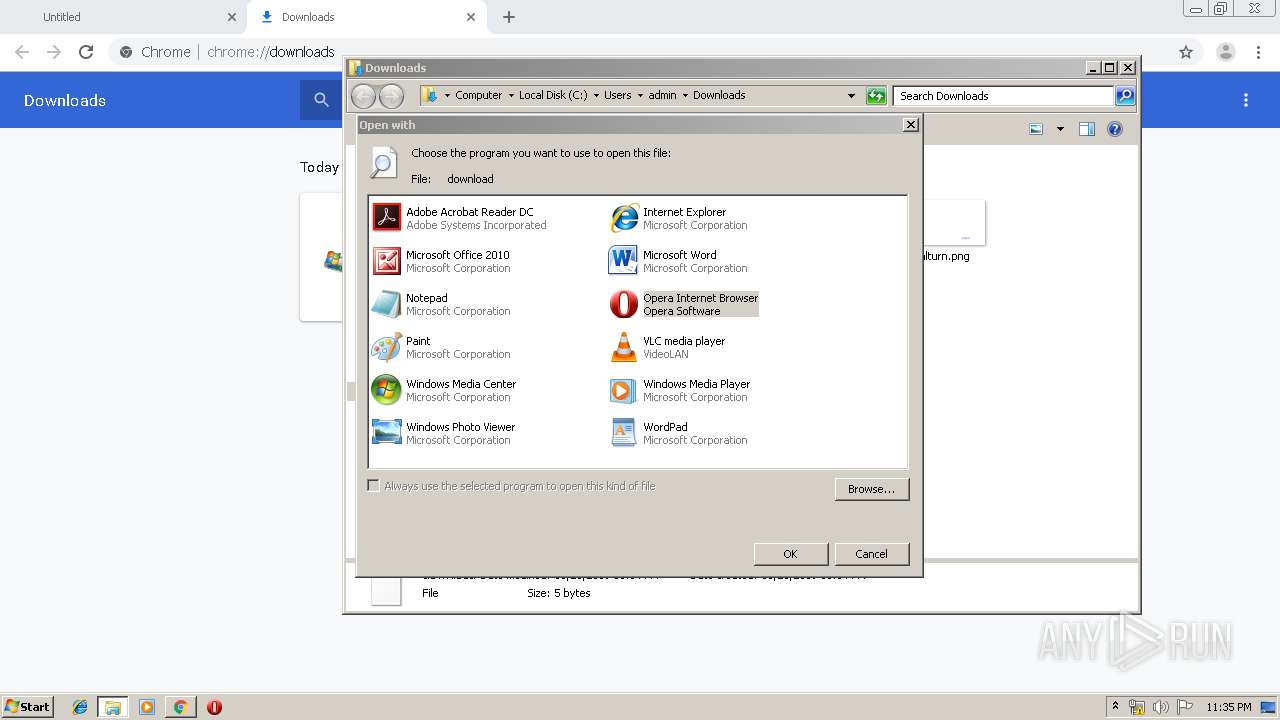Click show desktop button
The height and width of the screenshot is (720, 1280).
click(x=1267, y=707)
